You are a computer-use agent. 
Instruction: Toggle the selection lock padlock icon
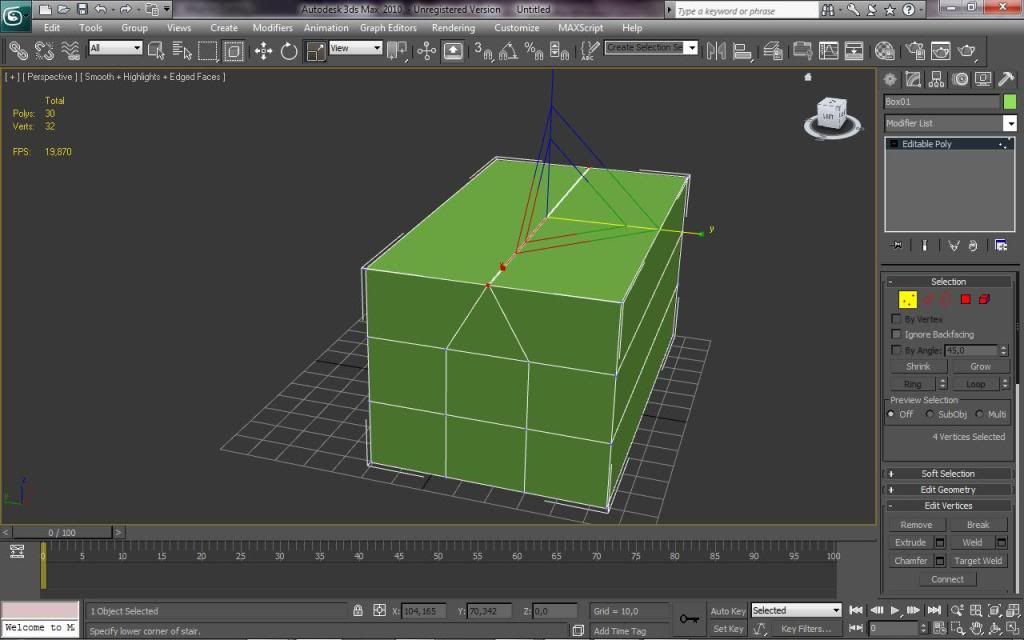point(358,610)
